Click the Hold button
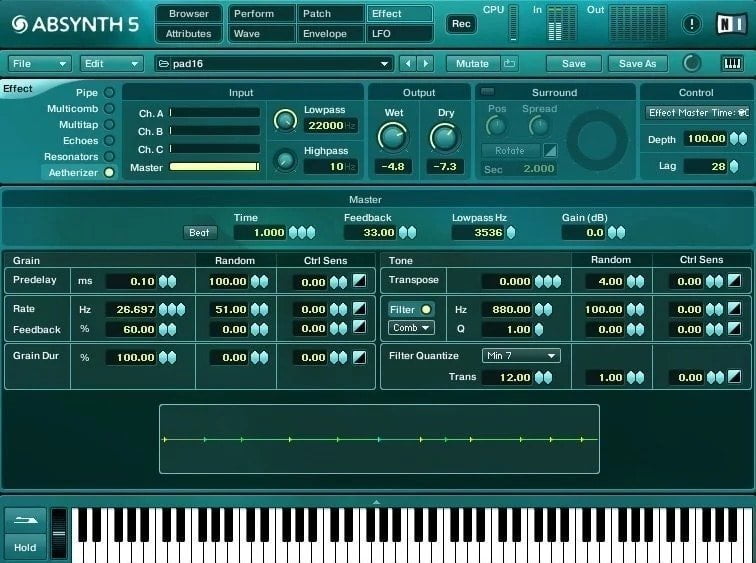 click(x=25, y=547)
